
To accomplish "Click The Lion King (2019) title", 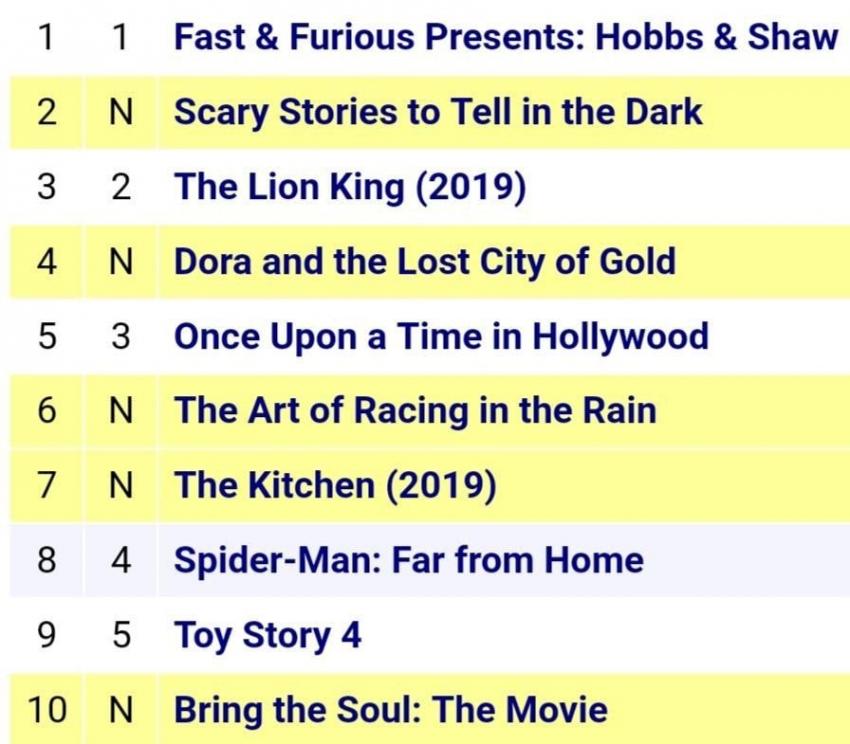I will tap(350, 187).
